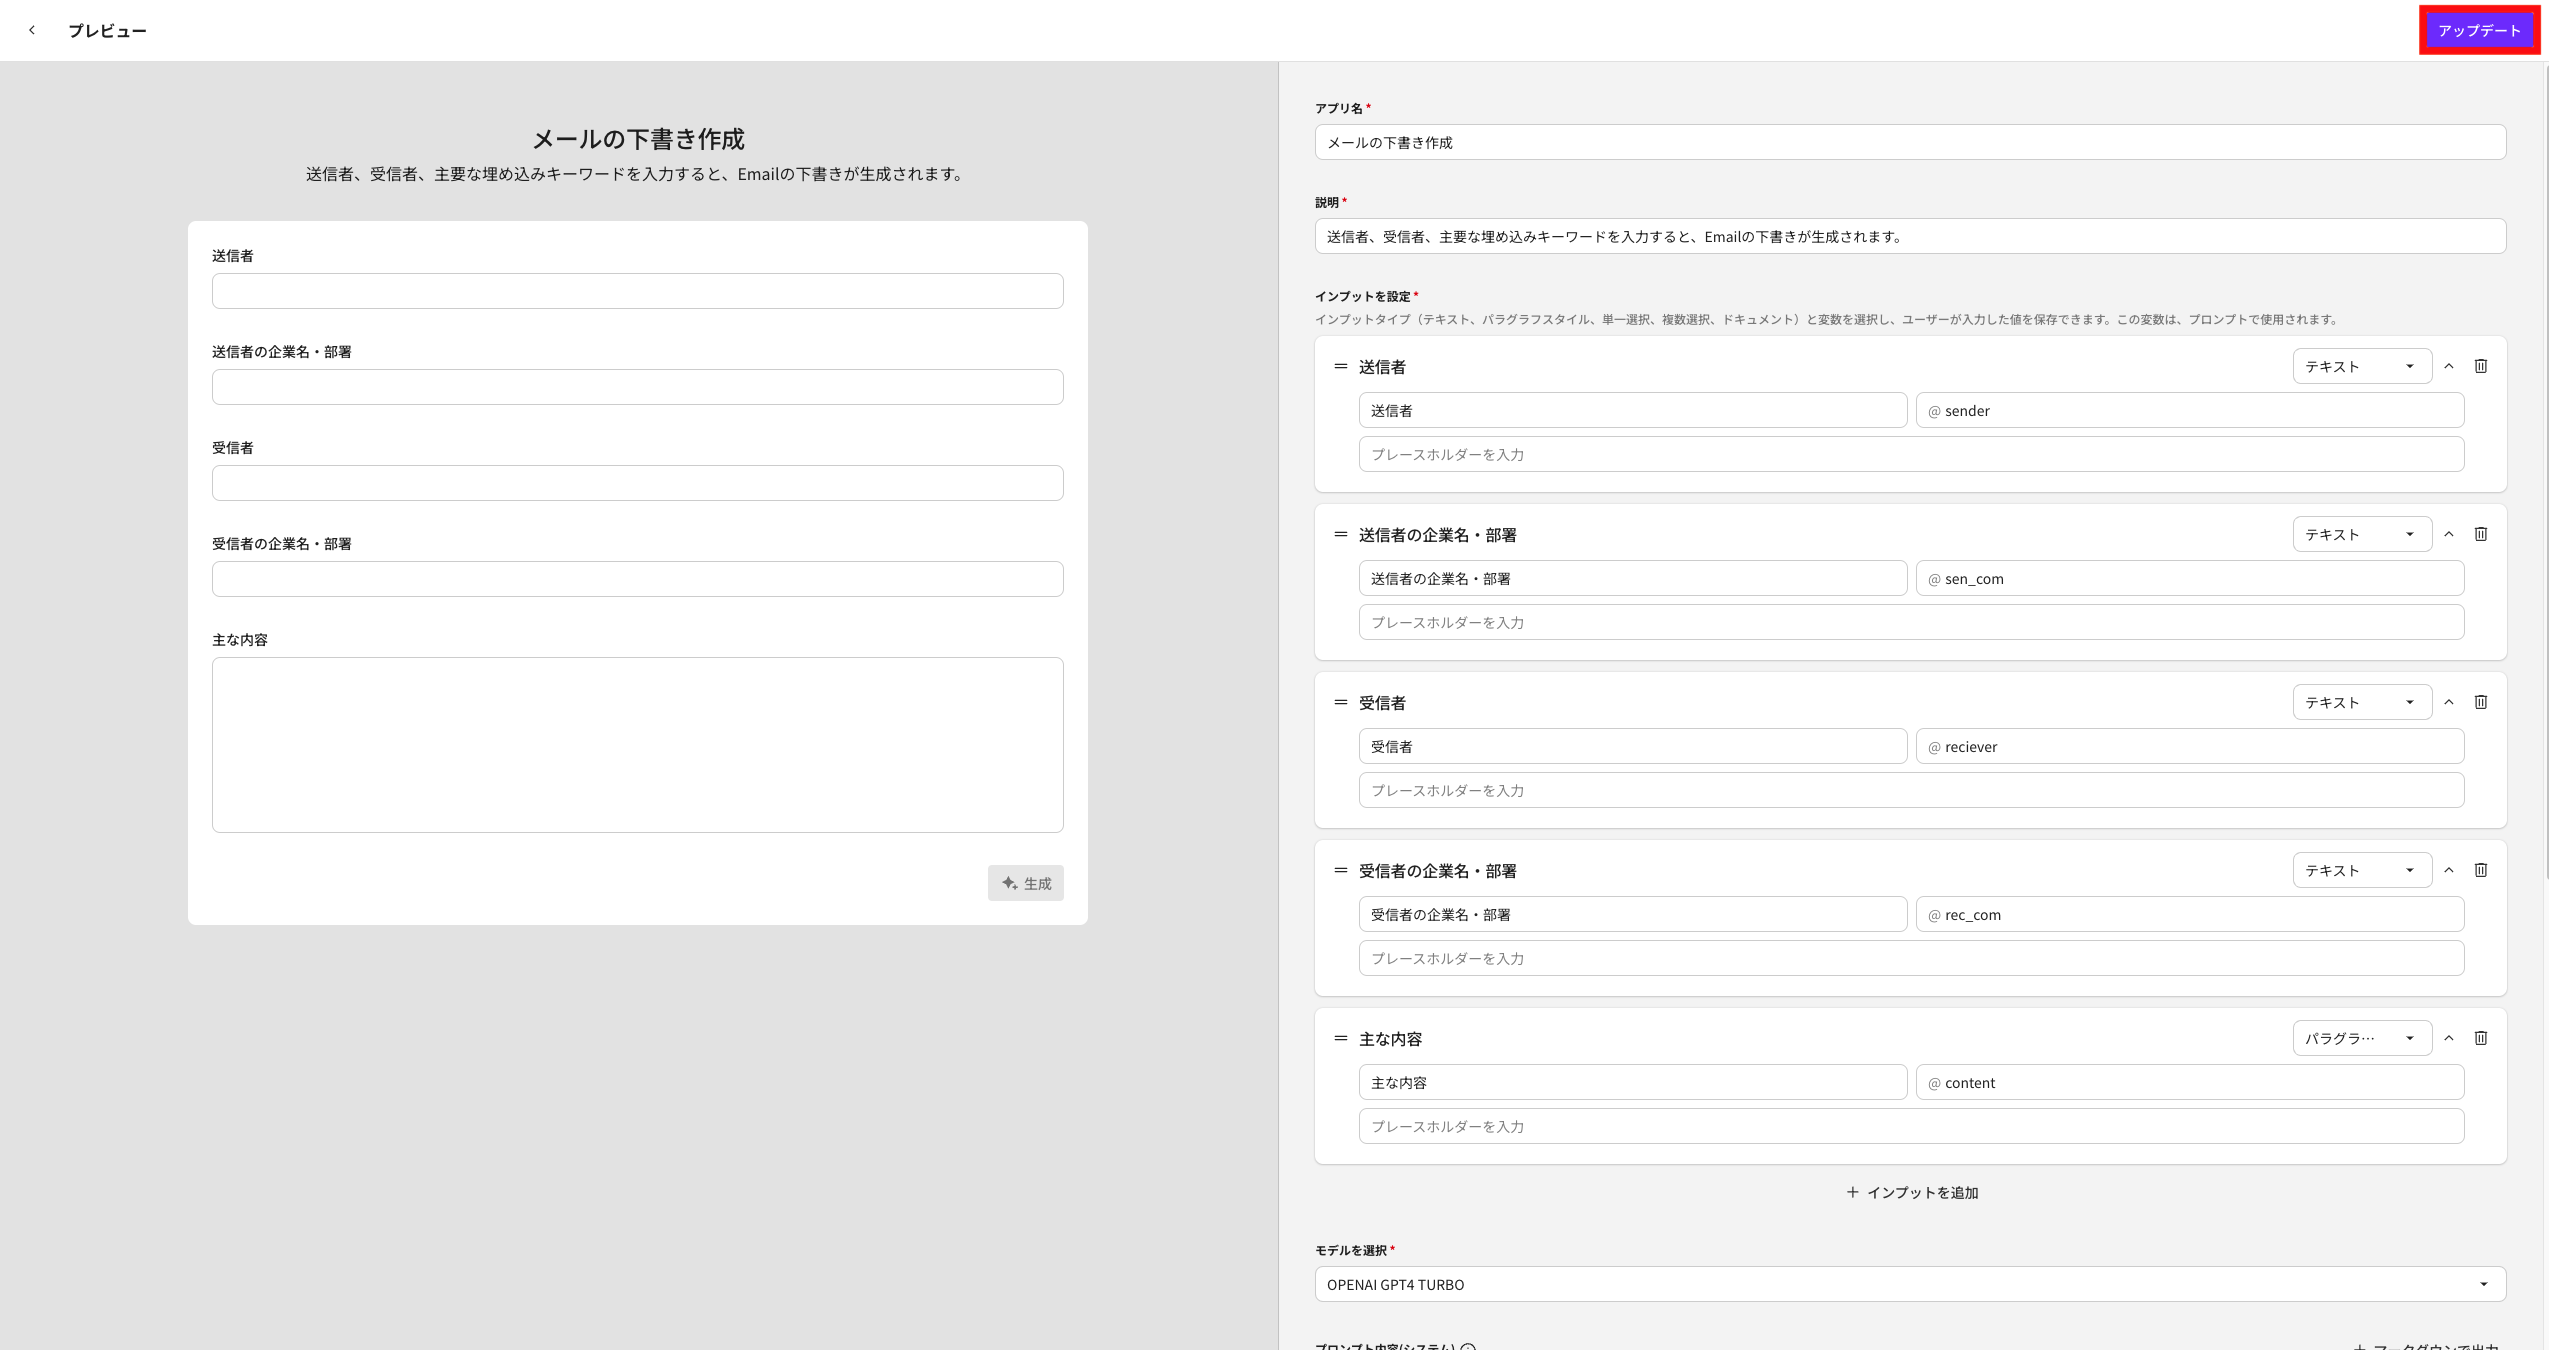The image size is (2549, 1350).
Task: Open the OPENAI GPT4 TURBO model dropdown
Action: point(1909,1284)
